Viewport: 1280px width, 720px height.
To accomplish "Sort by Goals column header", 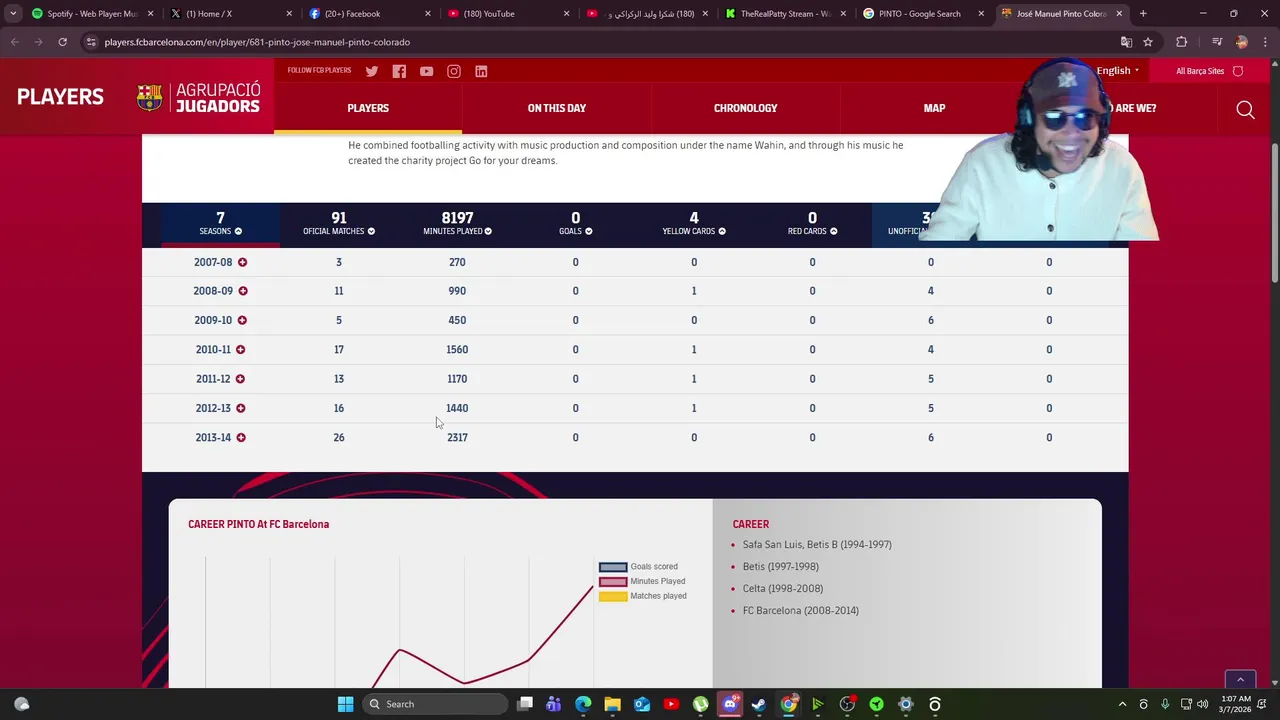I will coord(575,223).
